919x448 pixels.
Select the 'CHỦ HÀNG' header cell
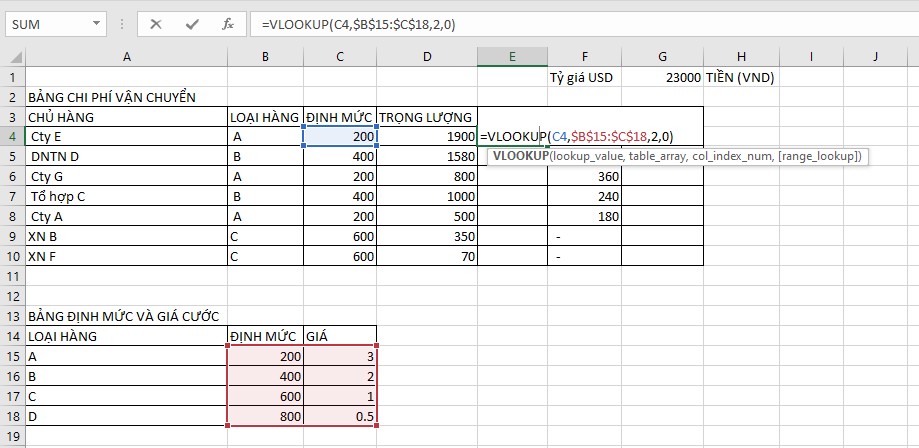[127, 117]
